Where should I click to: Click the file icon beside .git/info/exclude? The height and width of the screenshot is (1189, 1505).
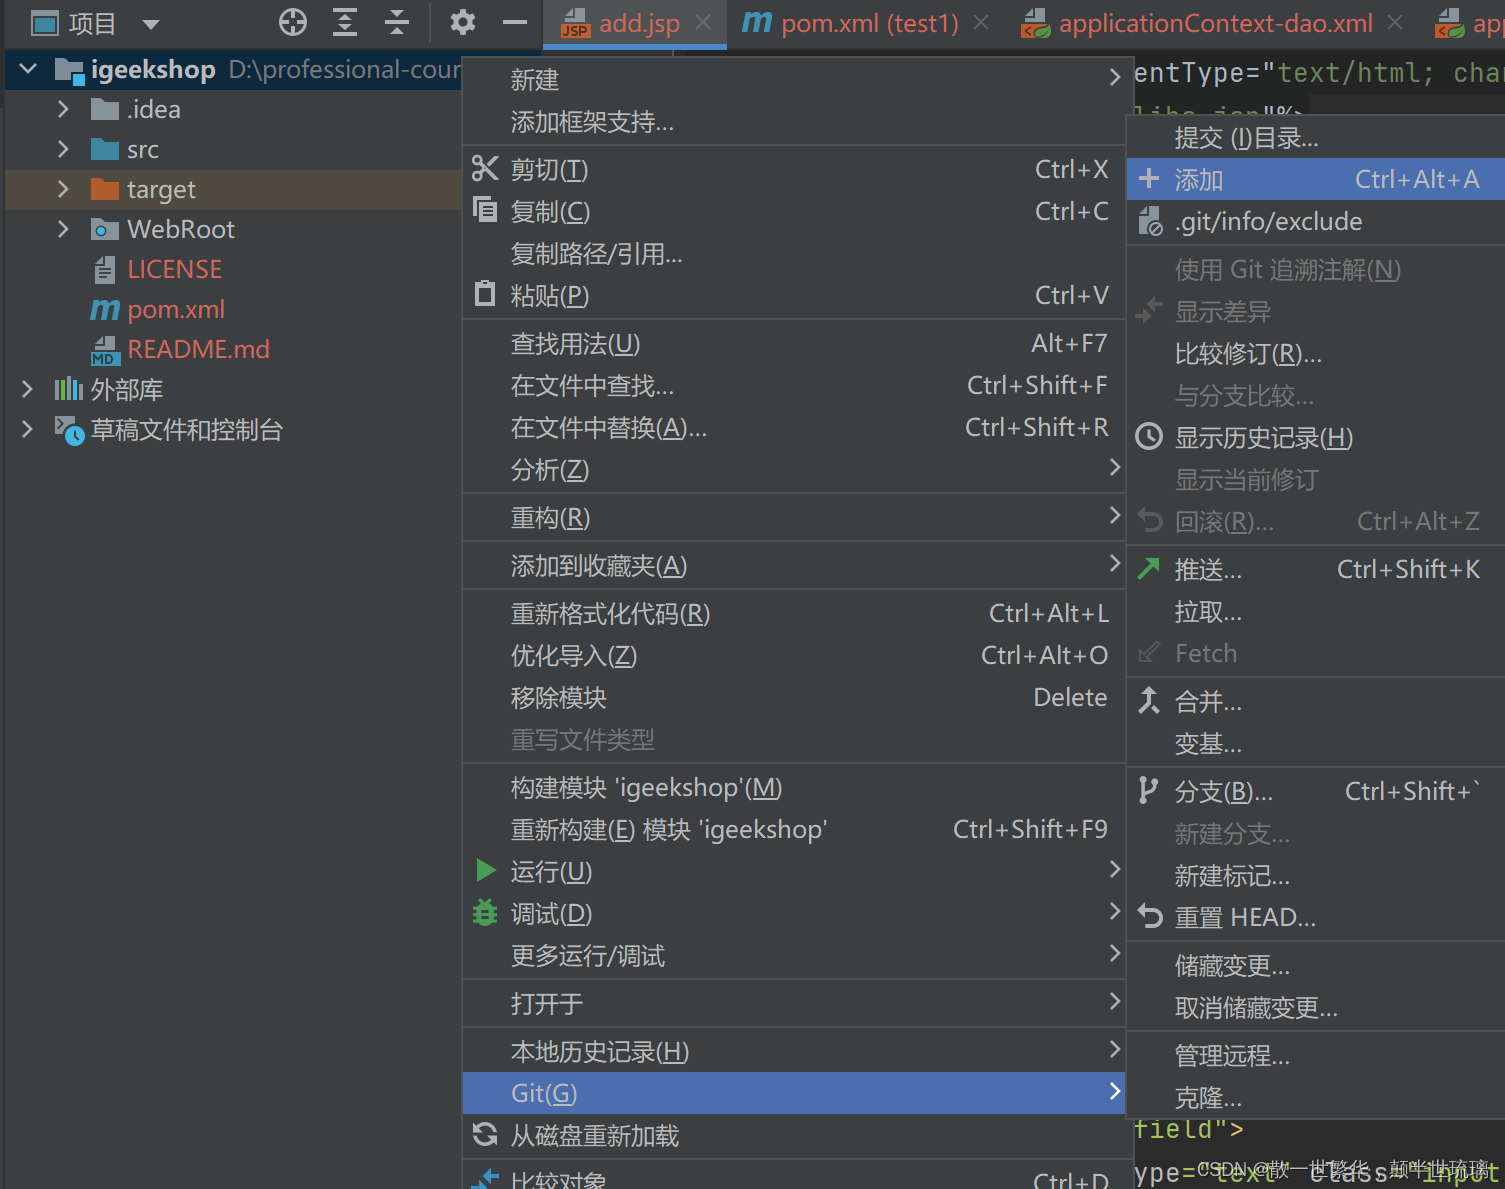pyautogui.click(x=1150, y=221)
